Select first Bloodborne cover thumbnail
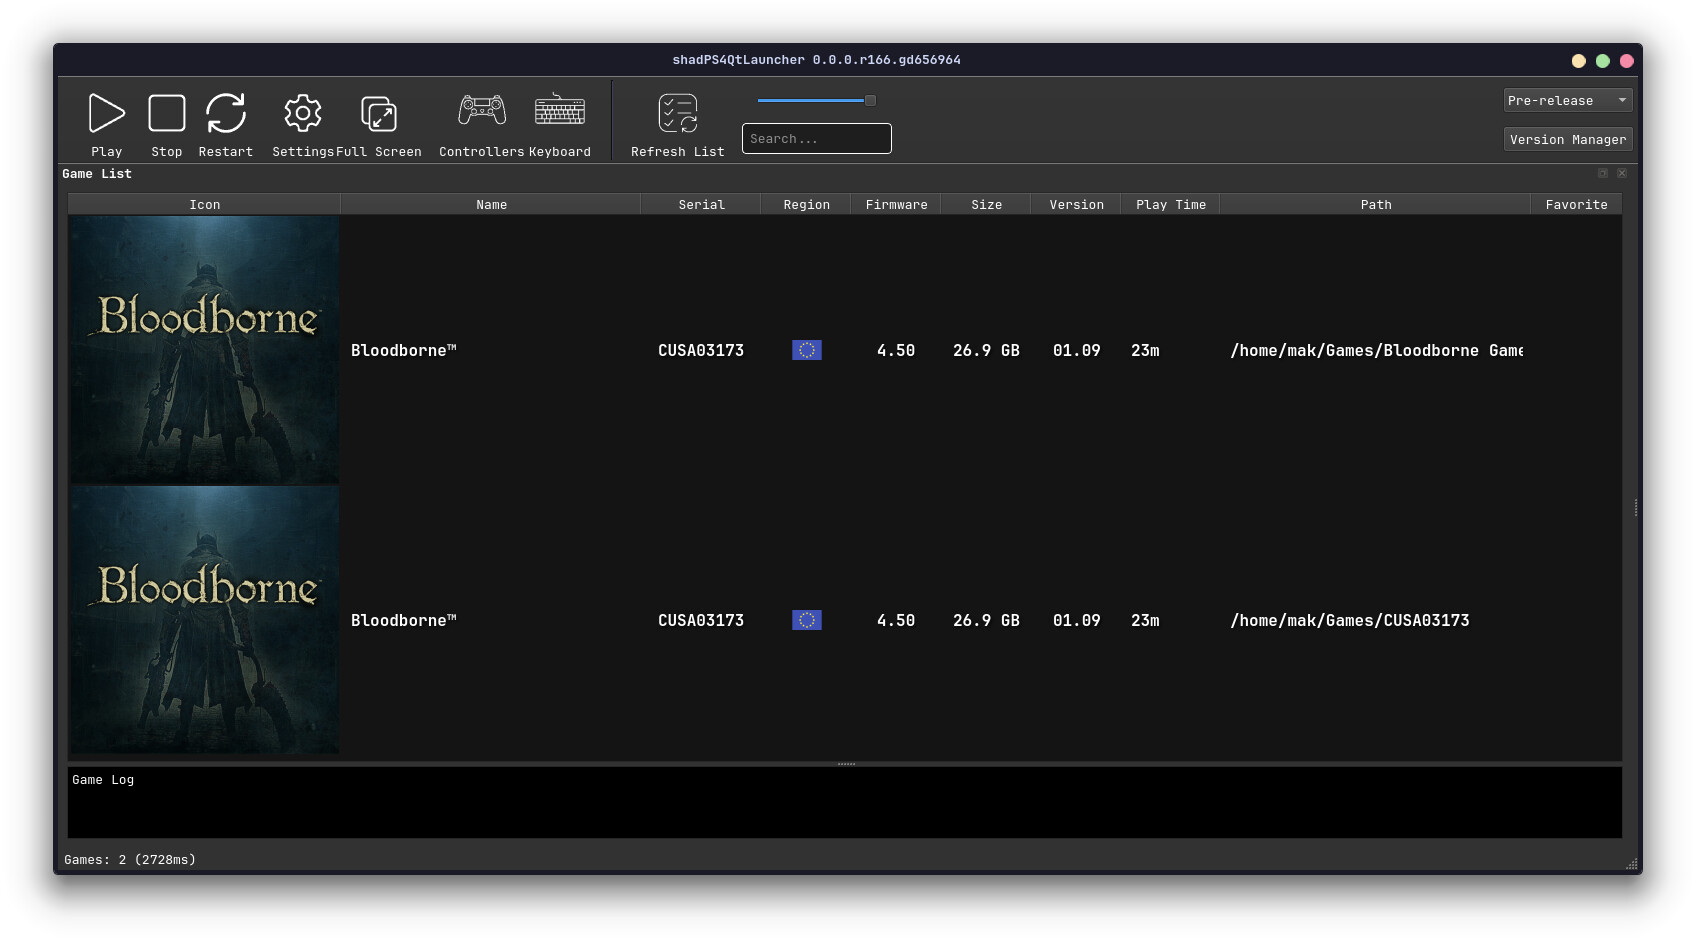 [x=205, y=350]
